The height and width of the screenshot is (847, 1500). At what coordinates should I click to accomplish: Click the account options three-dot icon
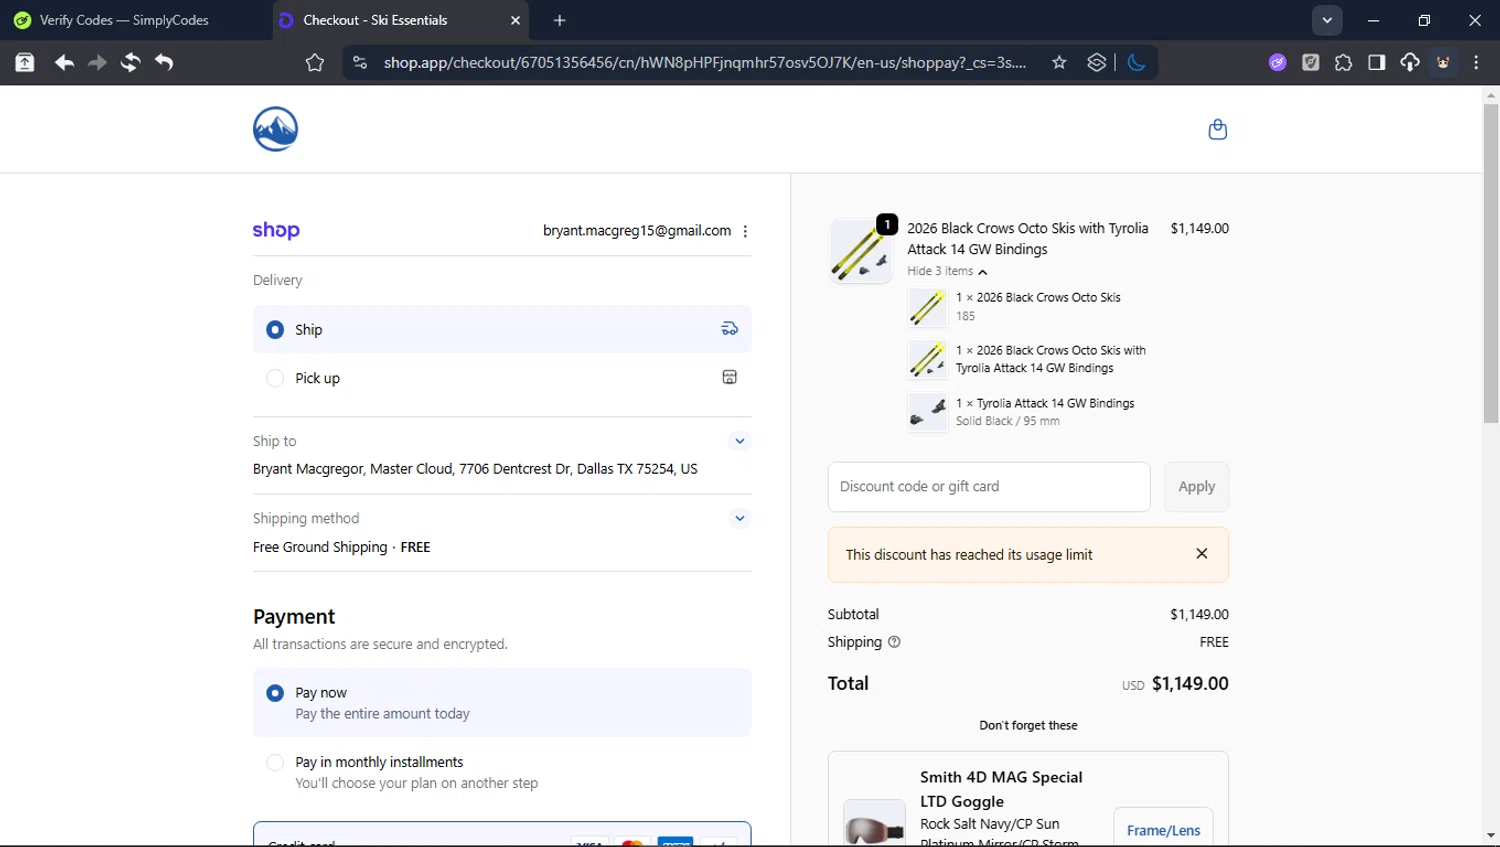click(x=745, y=231)
